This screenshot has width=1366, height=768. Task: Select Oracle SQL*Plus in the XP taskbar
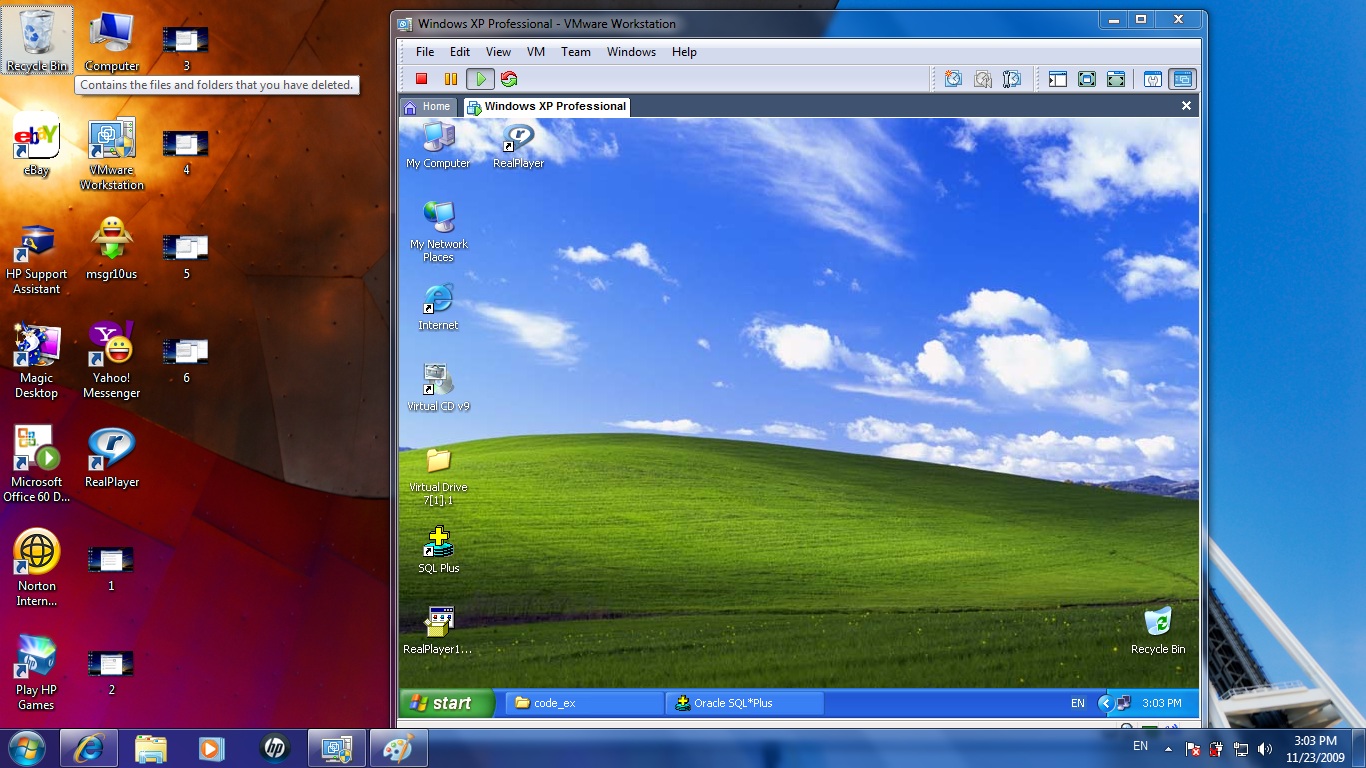click(744, 703)
